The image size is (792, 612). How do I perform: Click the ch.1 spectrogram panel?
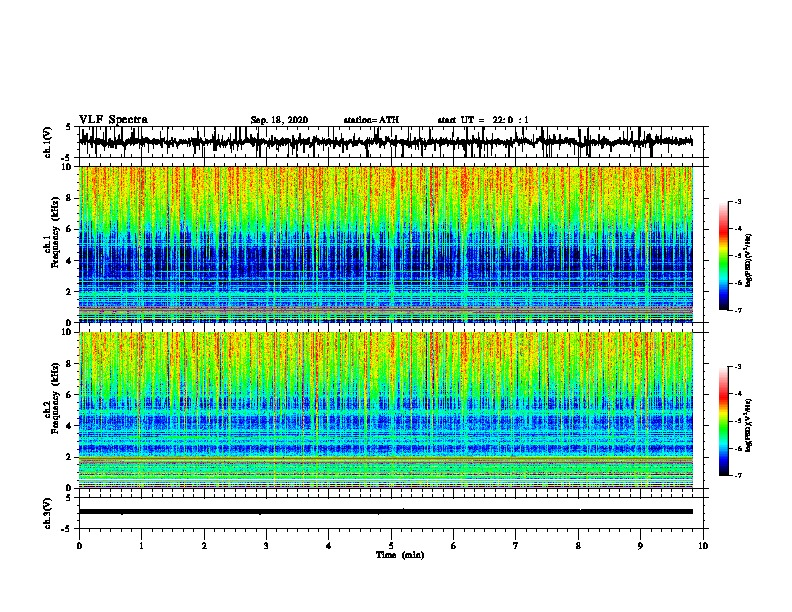coord(386,244)
